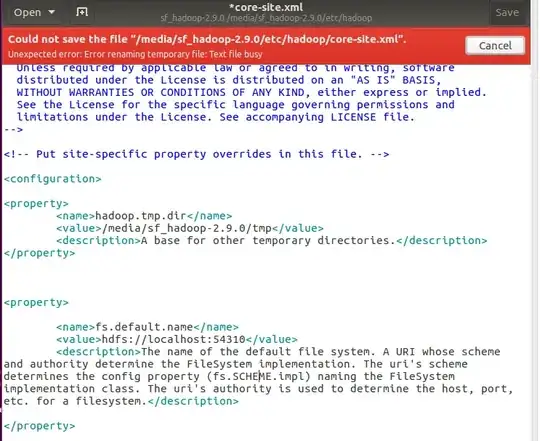
Task: Click the /media/sf_hadoop-2.9.0/tmp value line
Action: (190, 229)
